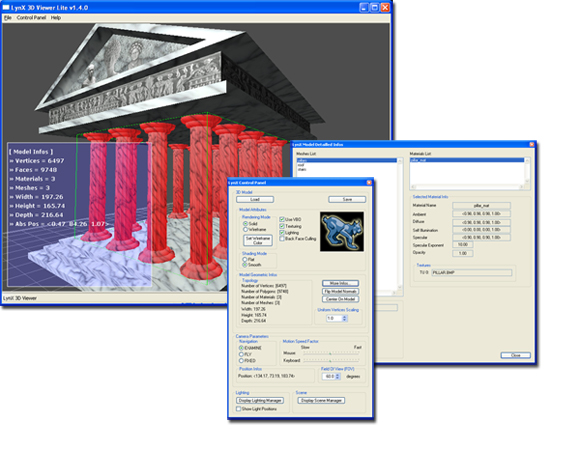
Task: Click the Field Of View degrees field
Action: pyautogui.click(x=328, y=376)
